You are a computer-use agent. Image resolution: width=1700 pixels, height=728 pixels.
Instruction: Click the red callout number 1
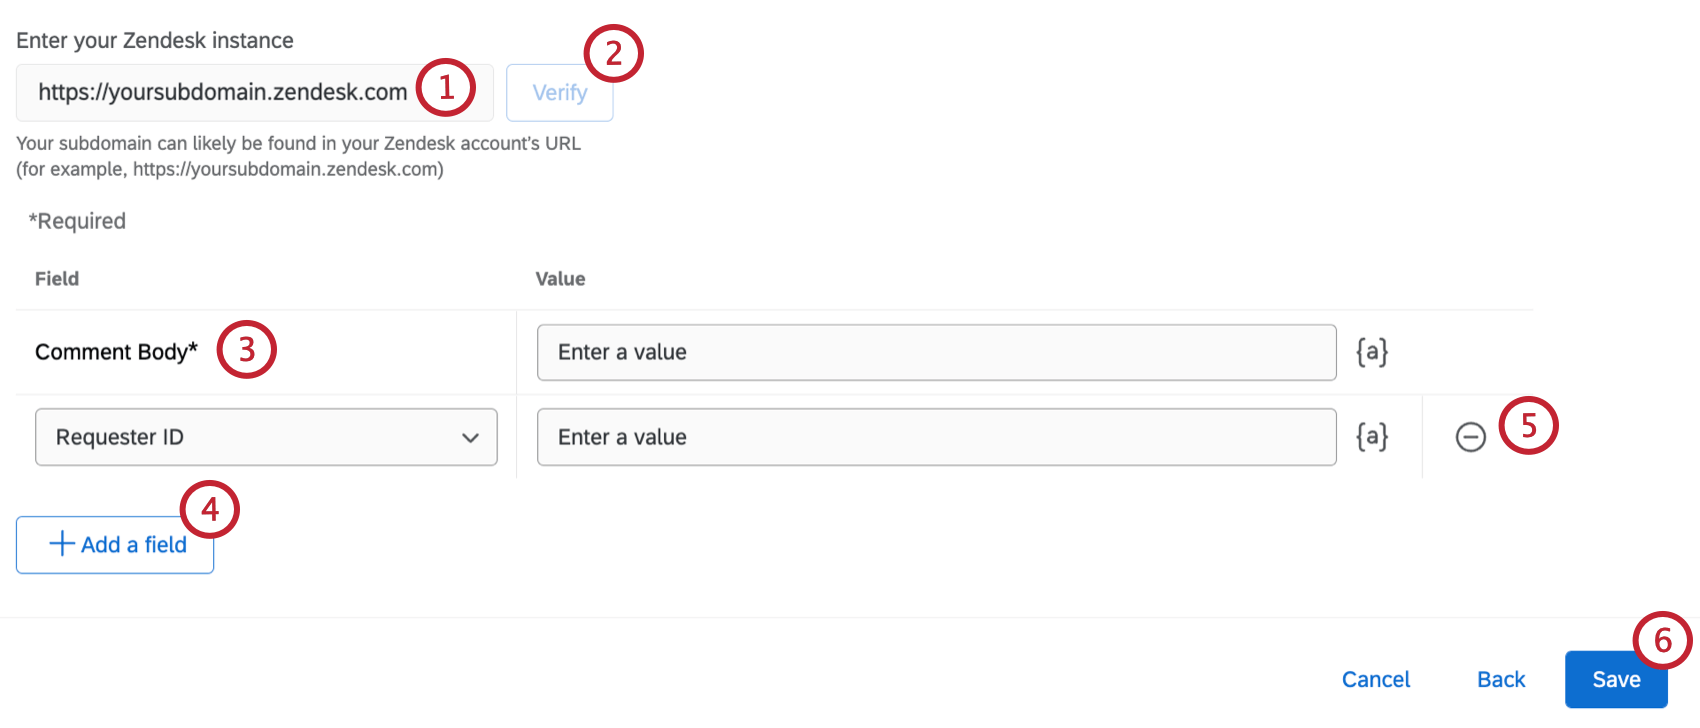[x=445, y=87]
